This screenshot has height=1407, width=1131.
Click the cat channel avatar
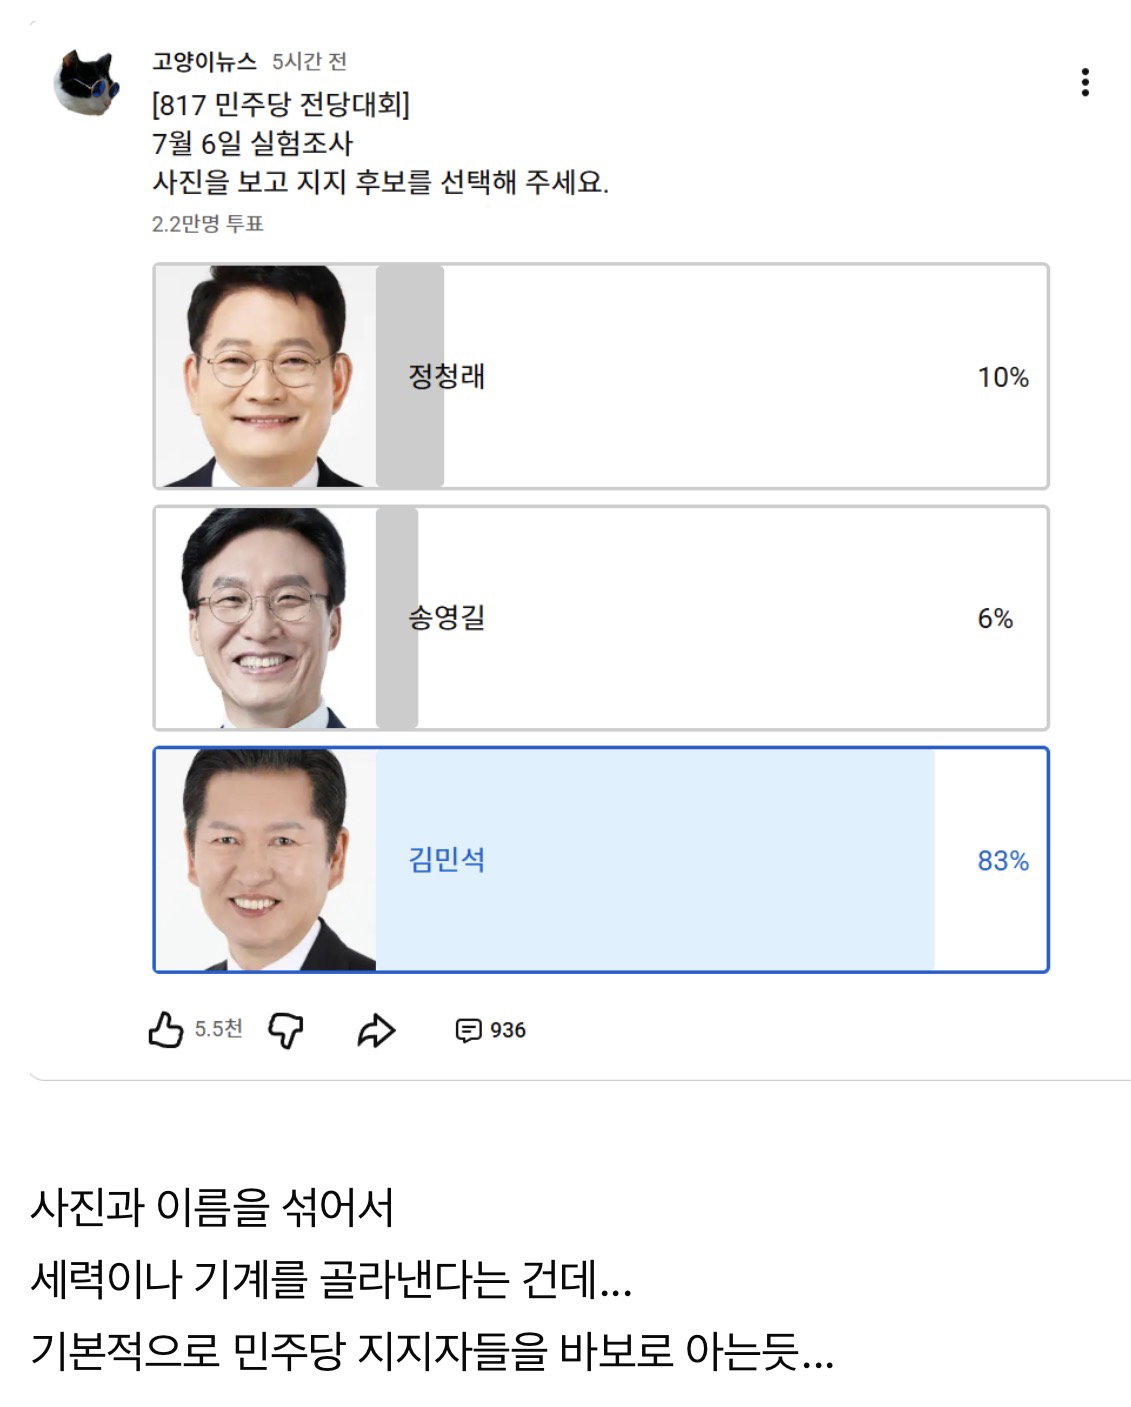86,82
